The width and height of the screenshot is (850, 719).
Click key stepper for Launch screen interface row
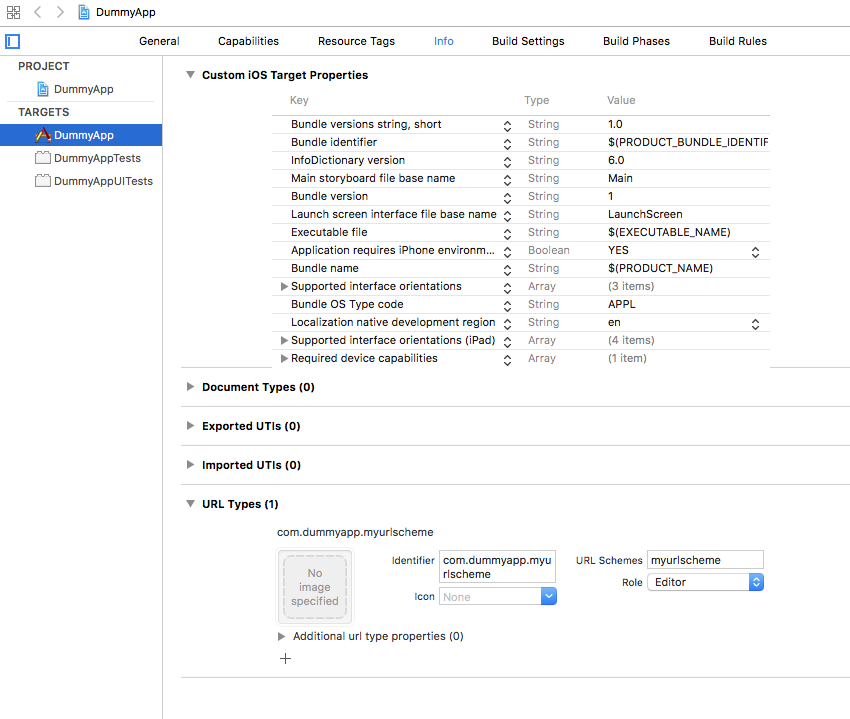click(x=507, y=216)
